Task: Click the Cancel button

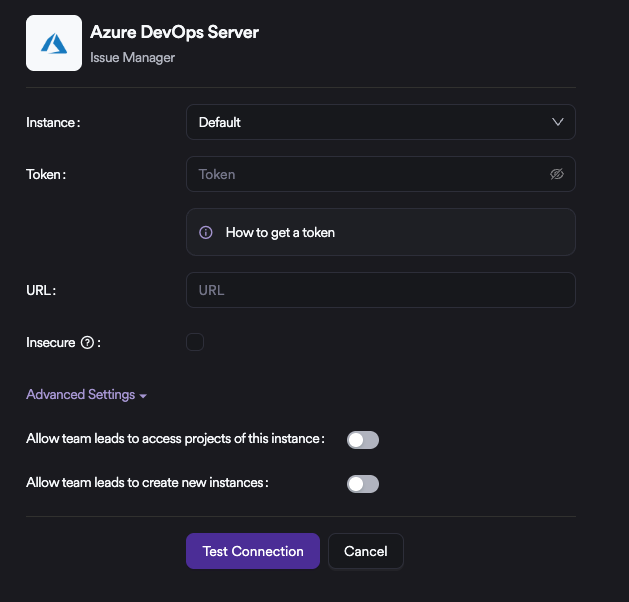Action: 365,551
